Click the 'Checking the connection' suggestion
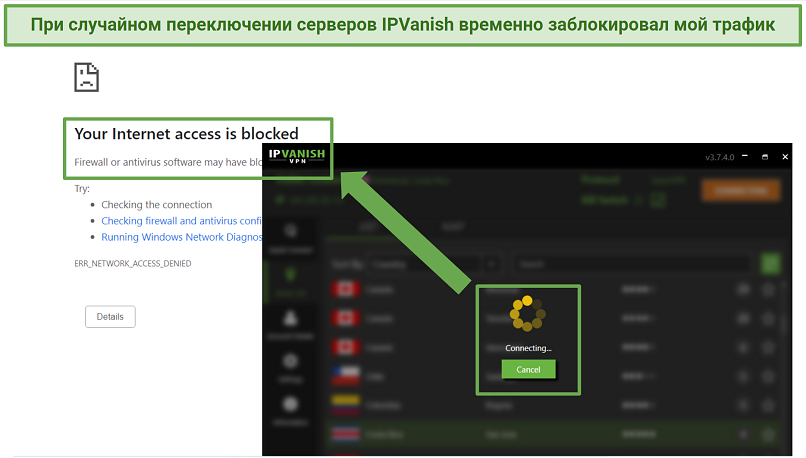806x458 pixels. click(x=156, y=205)
